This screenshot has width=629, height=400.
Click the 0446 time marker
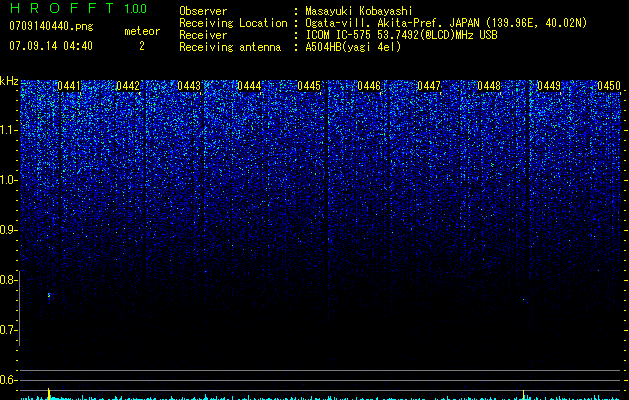pos(369,86)
